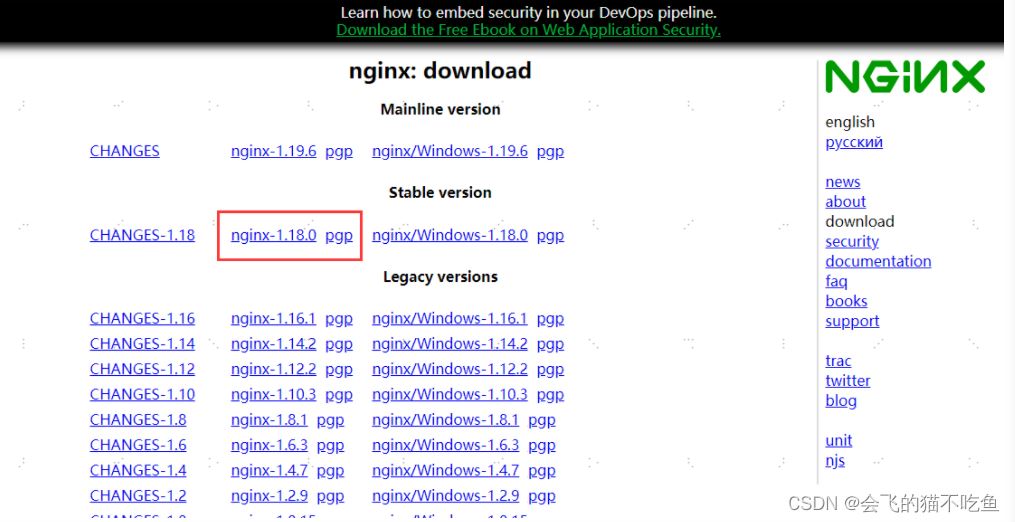Click the 'Stable version' heading
Screen dimensions: 1015x522
[440, 192]
